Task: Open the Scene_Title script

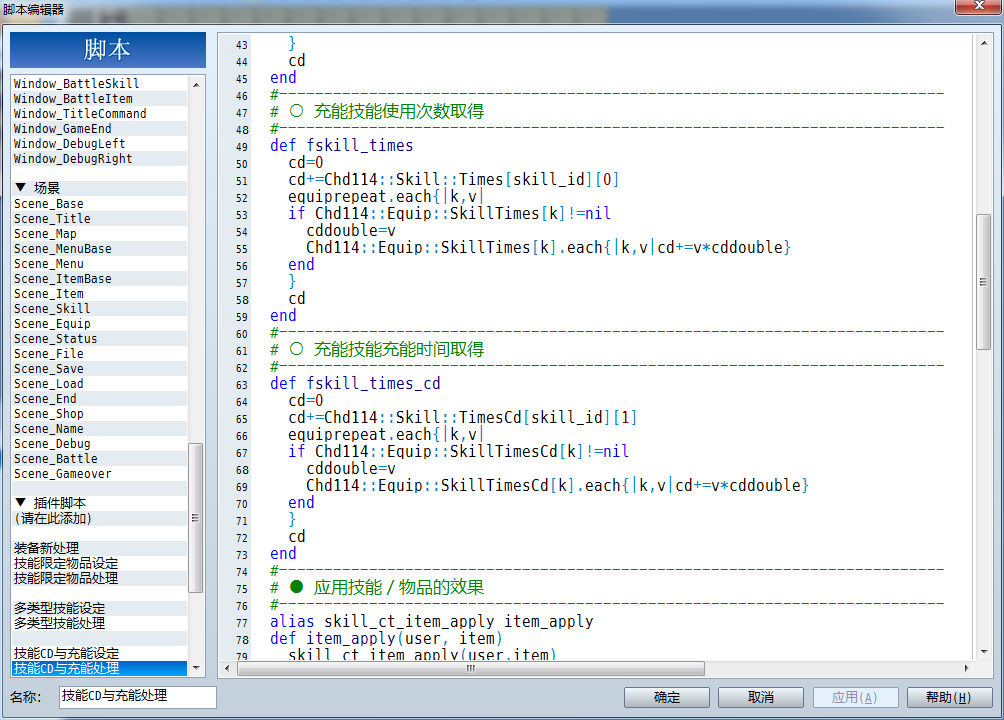Action: [x=99, y=218]
